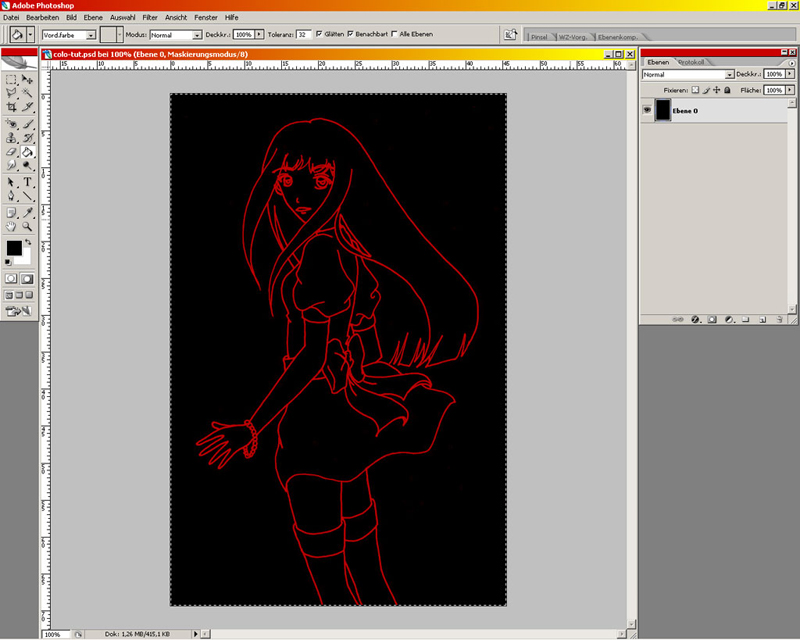Select the Move tool
The width and height of the screenshot is (800, 640).
pyautogui.click(x=28, y=80)
